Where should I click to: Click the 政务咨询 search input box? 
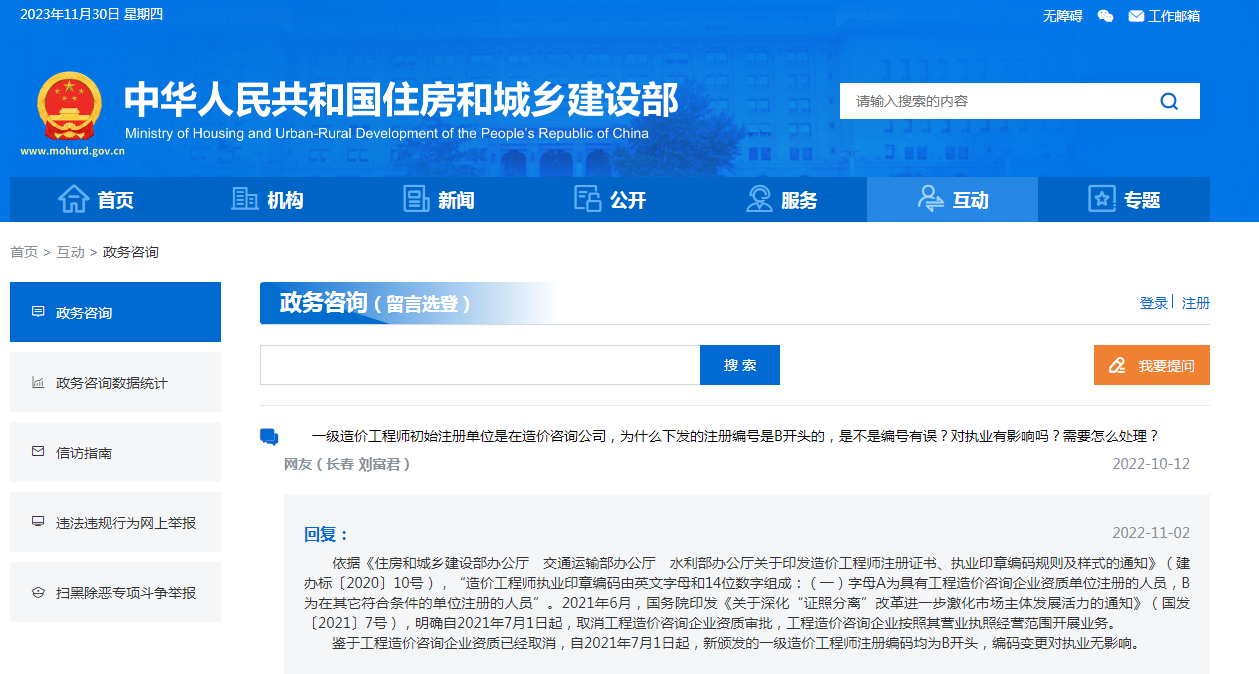click(480, 365)
